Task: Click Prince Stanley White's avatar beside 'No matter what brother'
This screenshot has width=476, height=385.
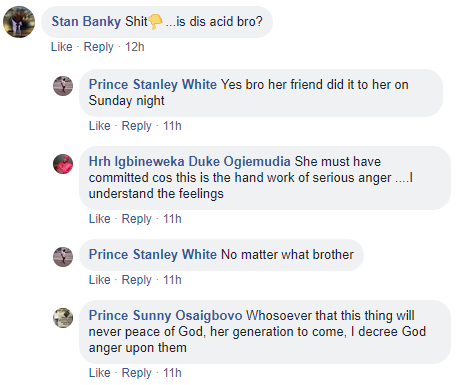Action: click(x=63, y=257)
